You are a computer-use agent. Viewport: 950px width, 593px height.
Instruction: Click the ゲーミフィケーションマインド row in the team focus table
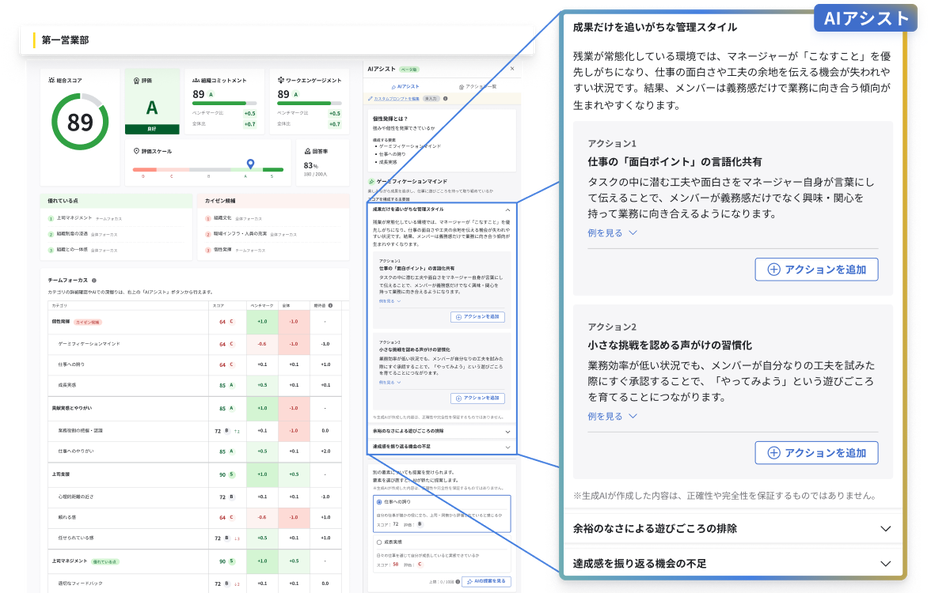coord(194,343)
